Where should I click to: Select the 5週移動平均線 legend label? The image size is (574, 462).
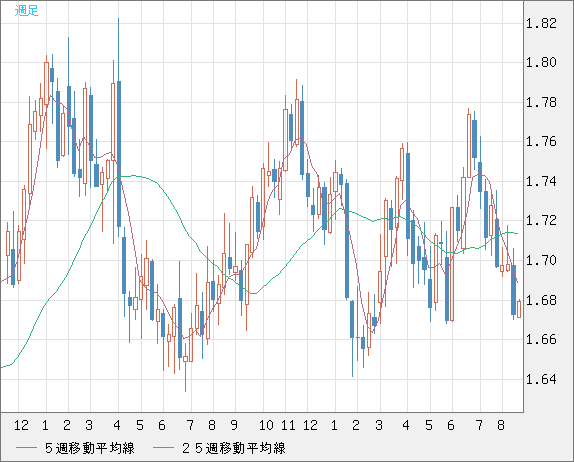point(90,448)
